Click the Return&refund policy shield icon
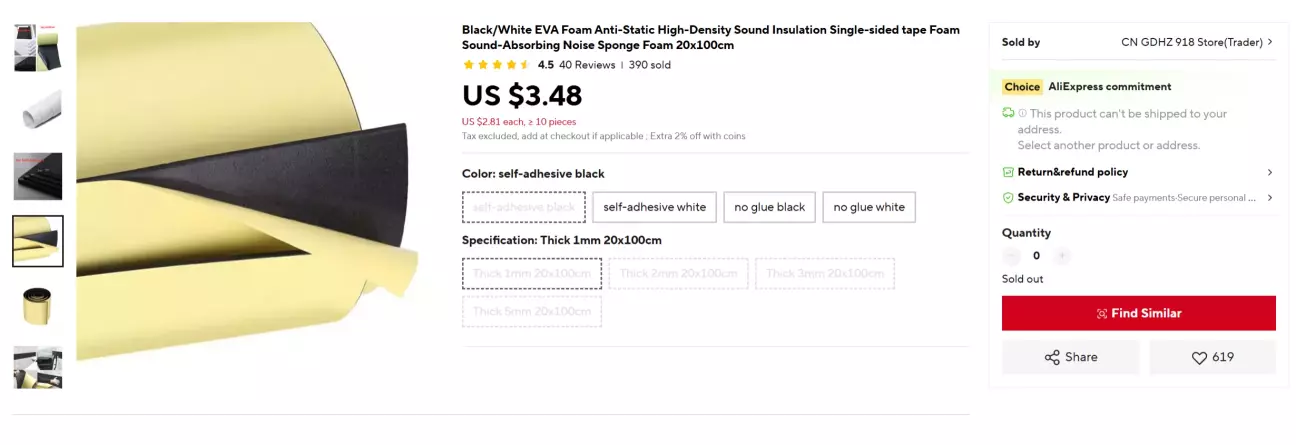1296x445 pixels. click(x=1008, y=172)
